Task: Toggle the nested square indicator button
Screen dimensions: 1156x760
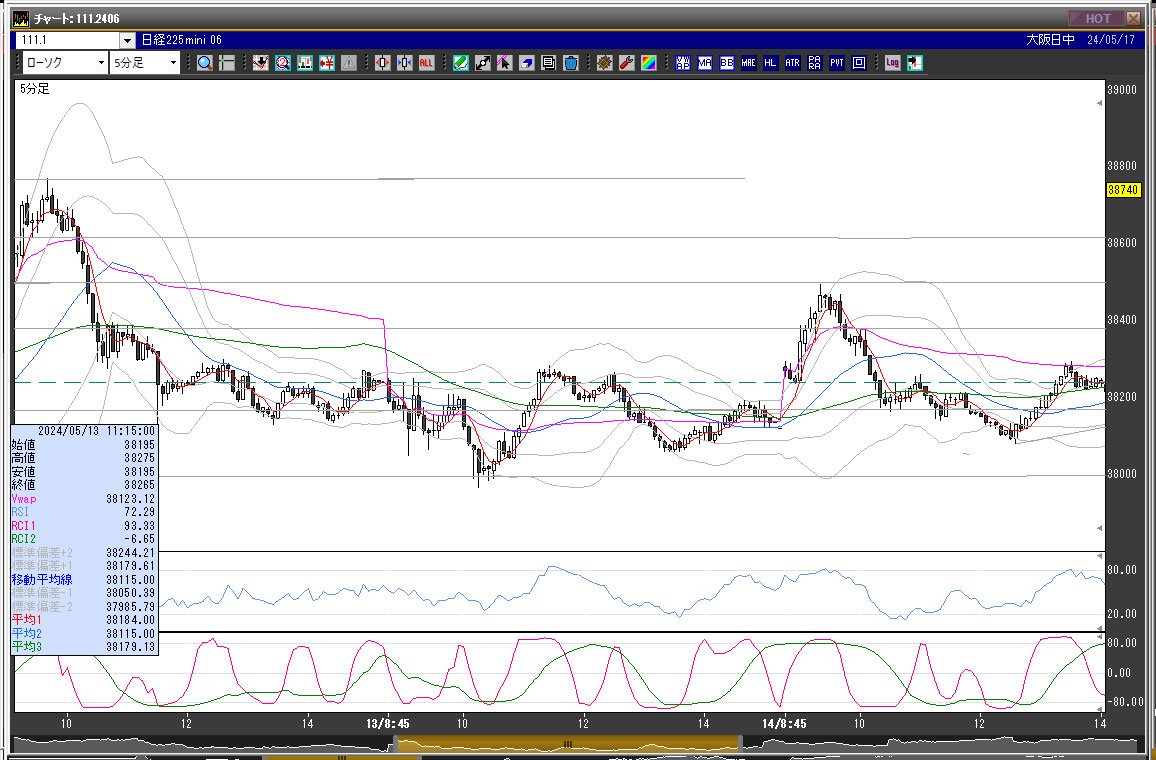Action: point(859,63)
